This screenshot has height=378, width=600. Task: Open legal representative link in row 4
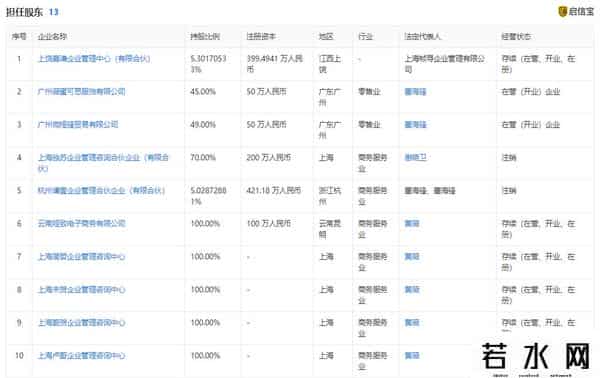pyautogui.click(x=415, y=157)
